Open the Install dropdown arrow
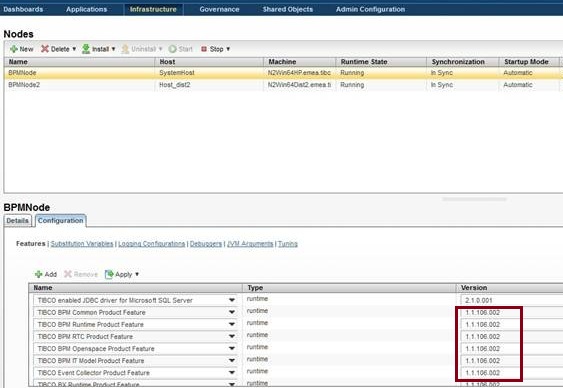This screenshot has width=563, height=388. 113,49
